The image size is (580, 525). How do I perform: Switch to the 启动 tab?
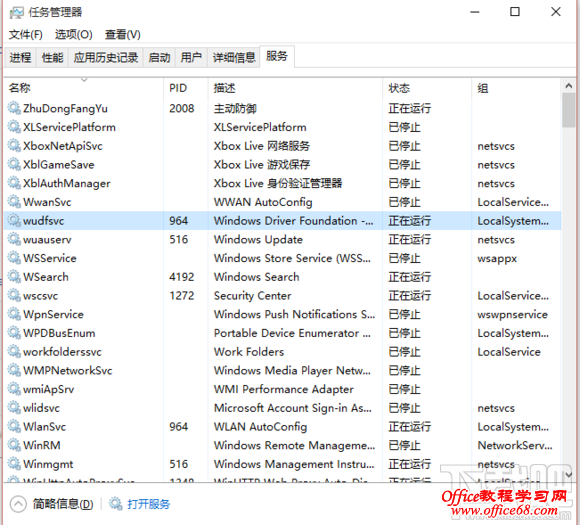[x=159, y=57]
